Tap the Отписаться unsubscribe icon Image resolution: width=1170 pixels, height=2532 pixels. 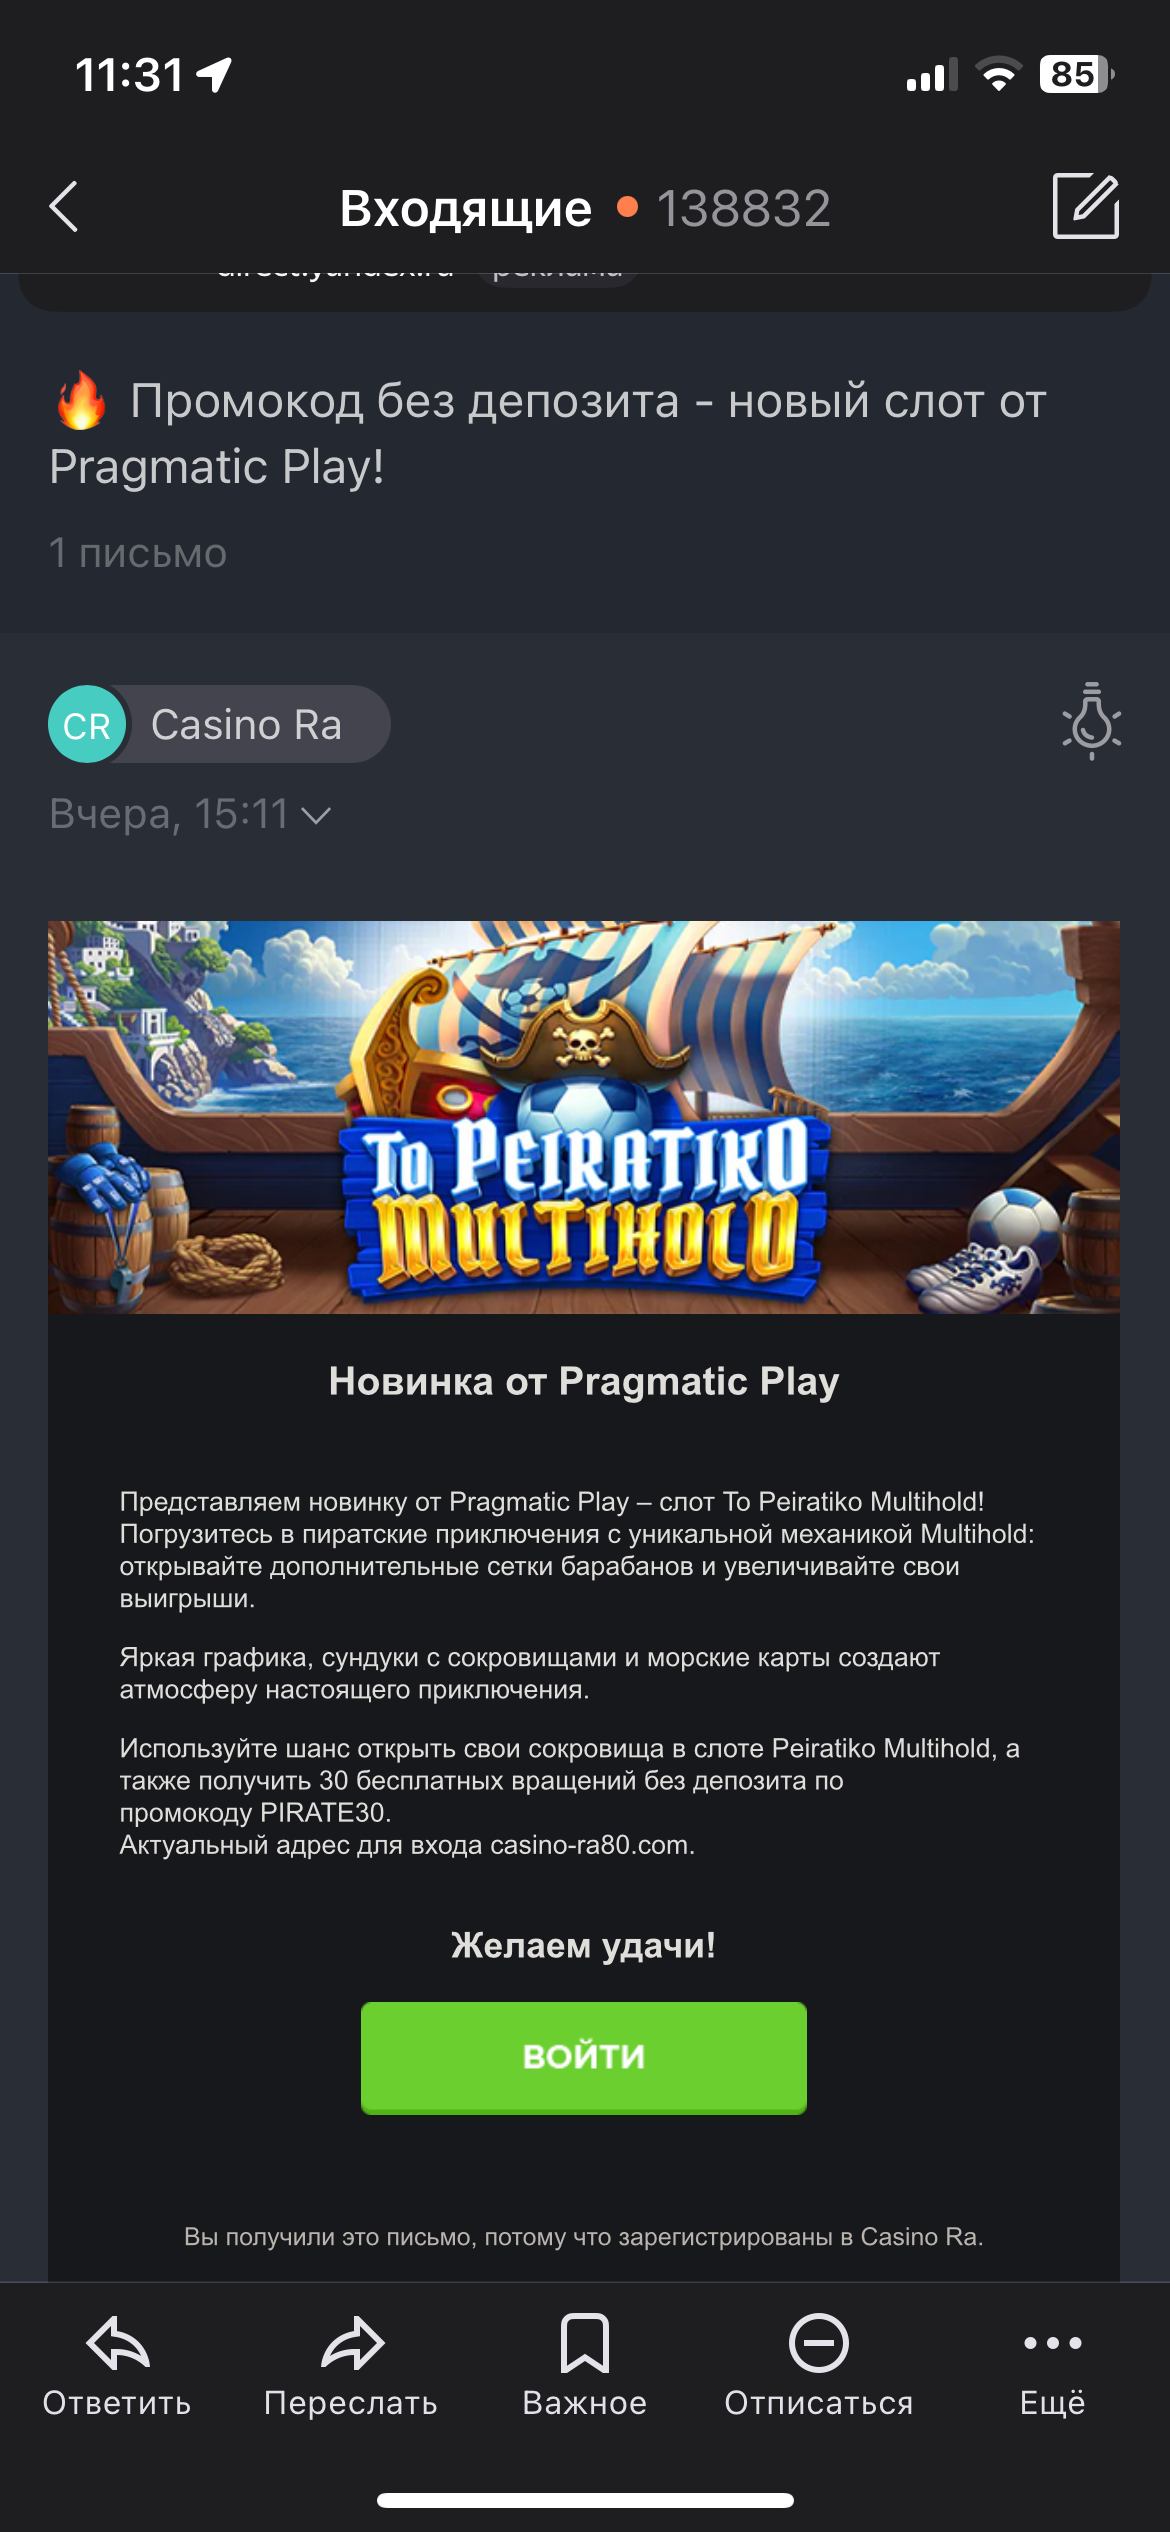tap(819, 2343)
